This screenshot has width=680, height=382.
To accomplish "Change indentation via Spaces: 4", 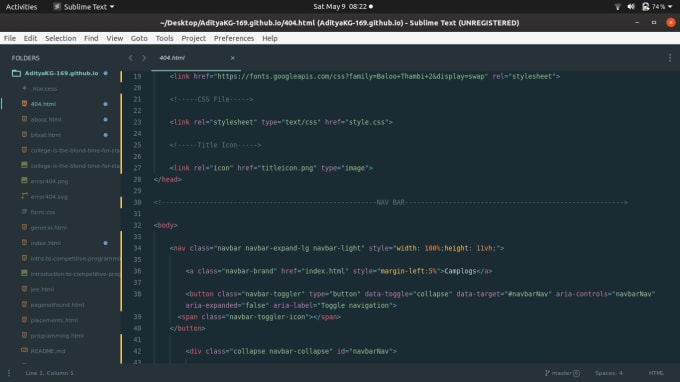I will pyautogui.click(x=608, y=373).
